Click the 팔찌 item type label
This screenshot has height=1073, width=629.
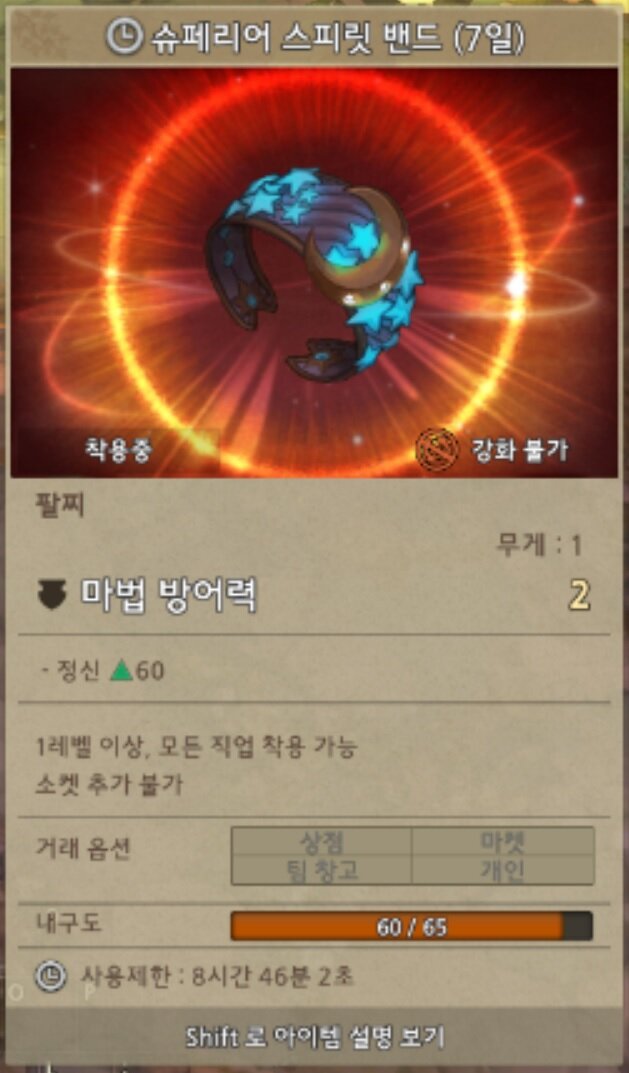click(x=60, y=506)
